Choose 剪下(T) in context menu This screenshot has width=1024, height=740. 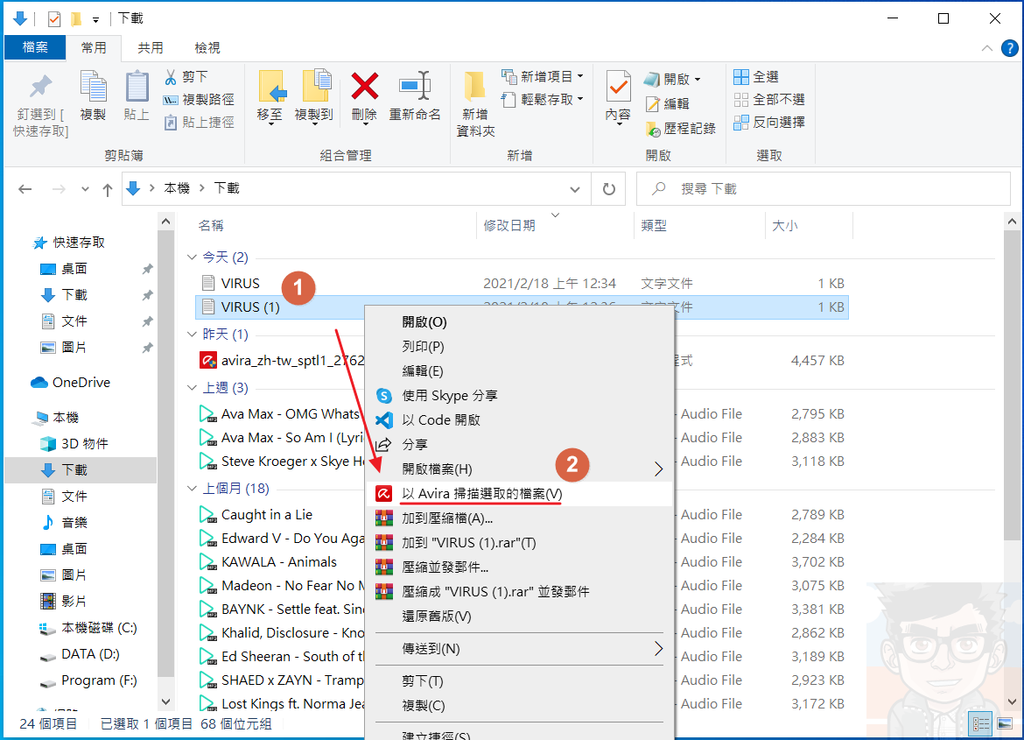click(x=519, y=681)
